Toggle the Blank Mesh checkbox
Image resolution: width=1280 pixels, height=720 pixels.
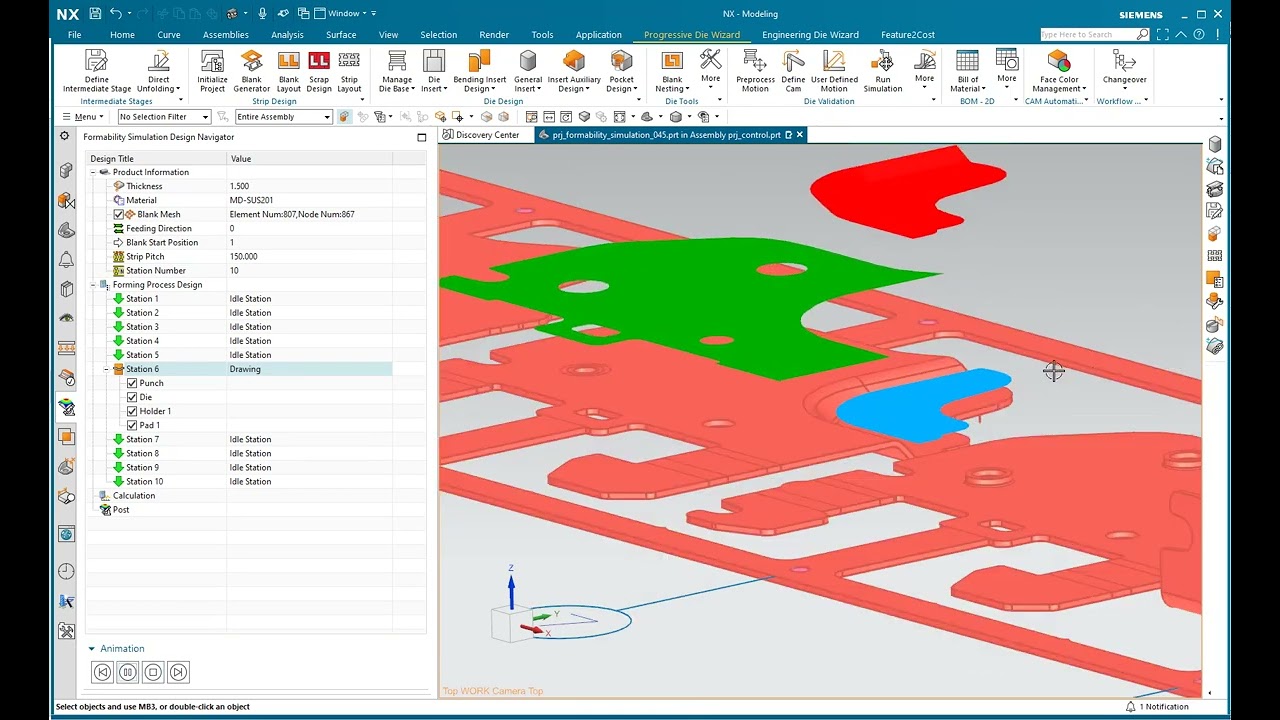point(119,214)
